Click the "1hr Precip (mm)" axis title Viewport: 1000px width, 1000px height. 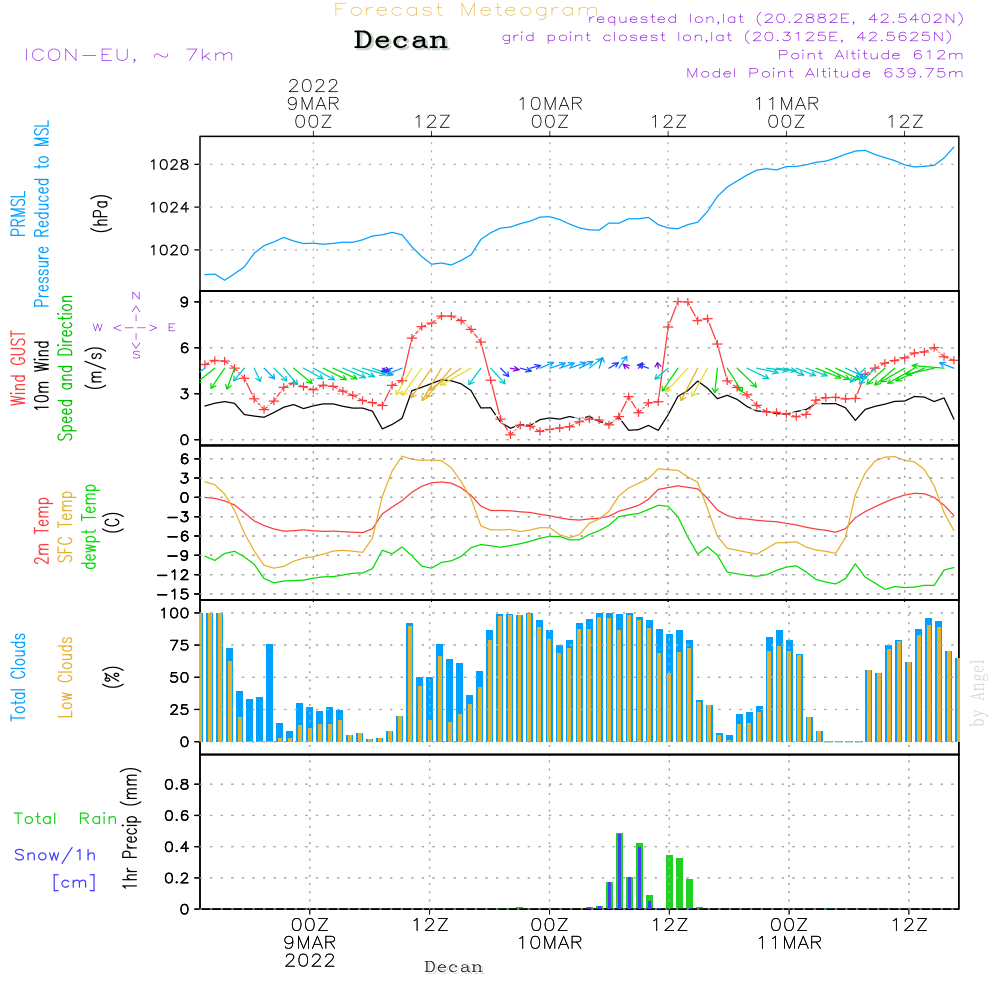[x=129, y=828]
